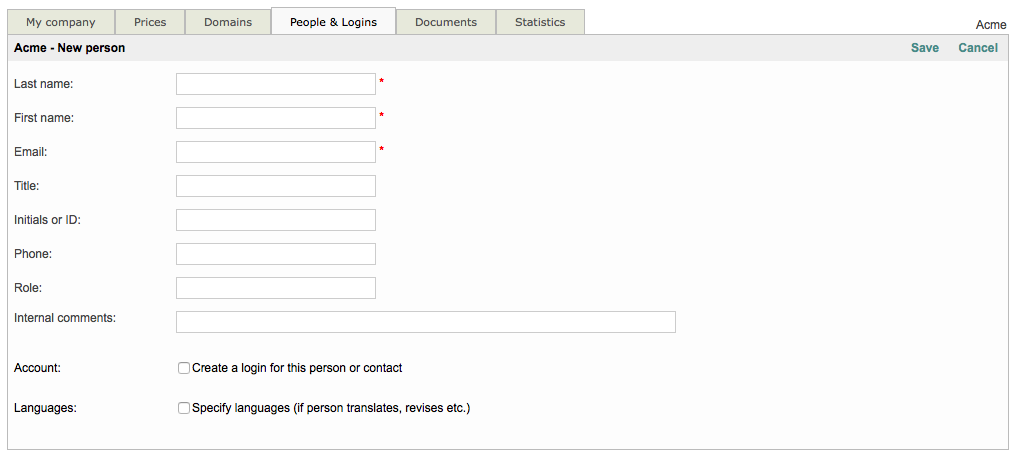This screenshot has width=1017, height=457.
Task: Select the People & Logins tab
Action: (x=333, y=22)
